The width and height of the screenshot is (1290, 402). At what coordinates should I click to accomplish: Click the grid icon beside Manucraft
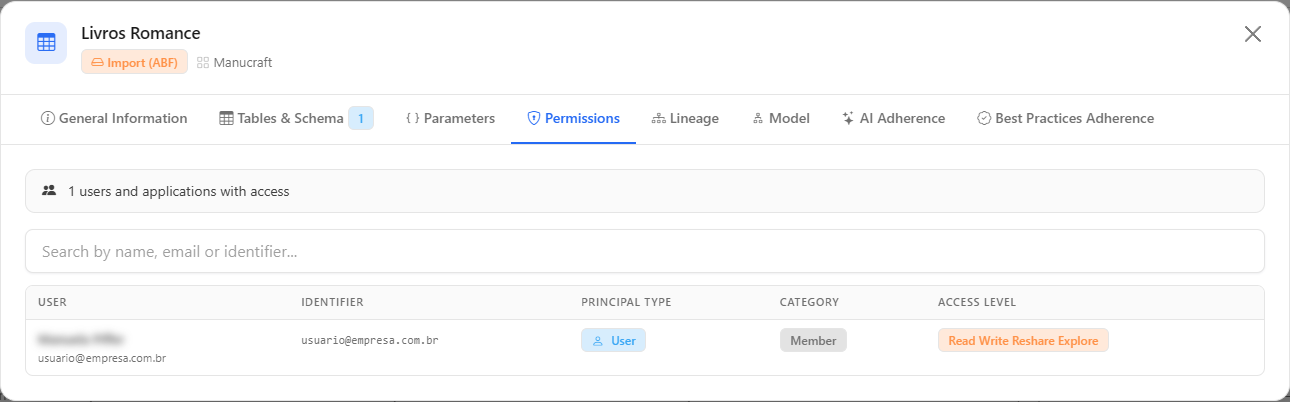pyautogui.click(x=203, y=62)
